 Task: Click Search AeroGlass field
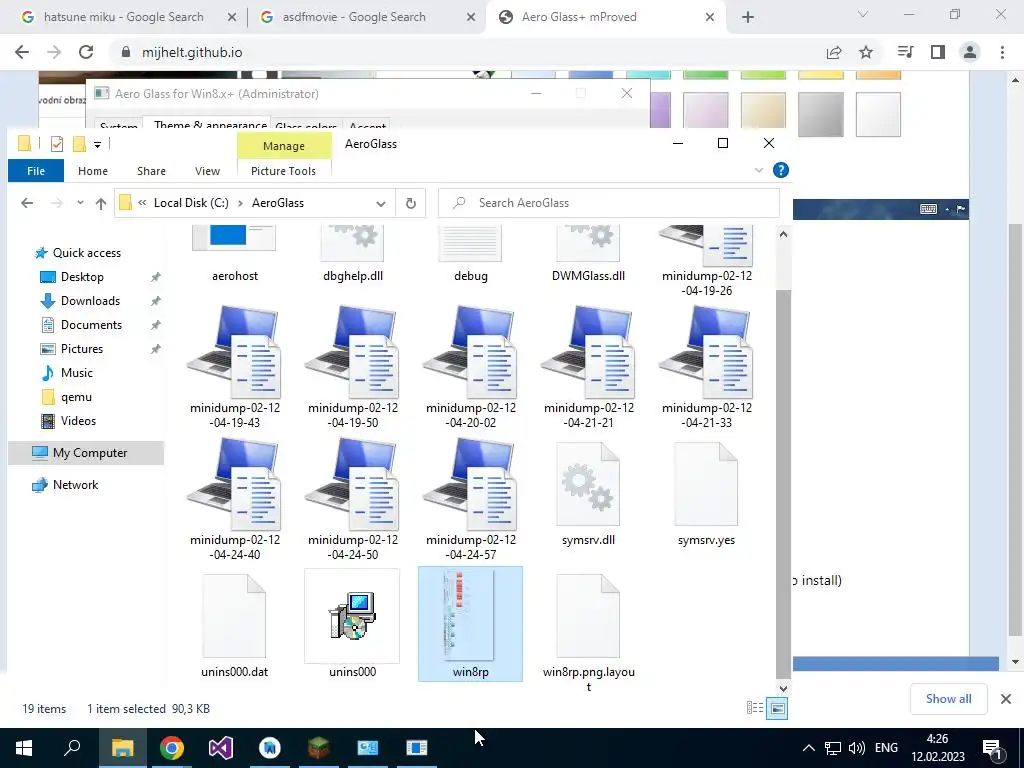click(609, 203)
